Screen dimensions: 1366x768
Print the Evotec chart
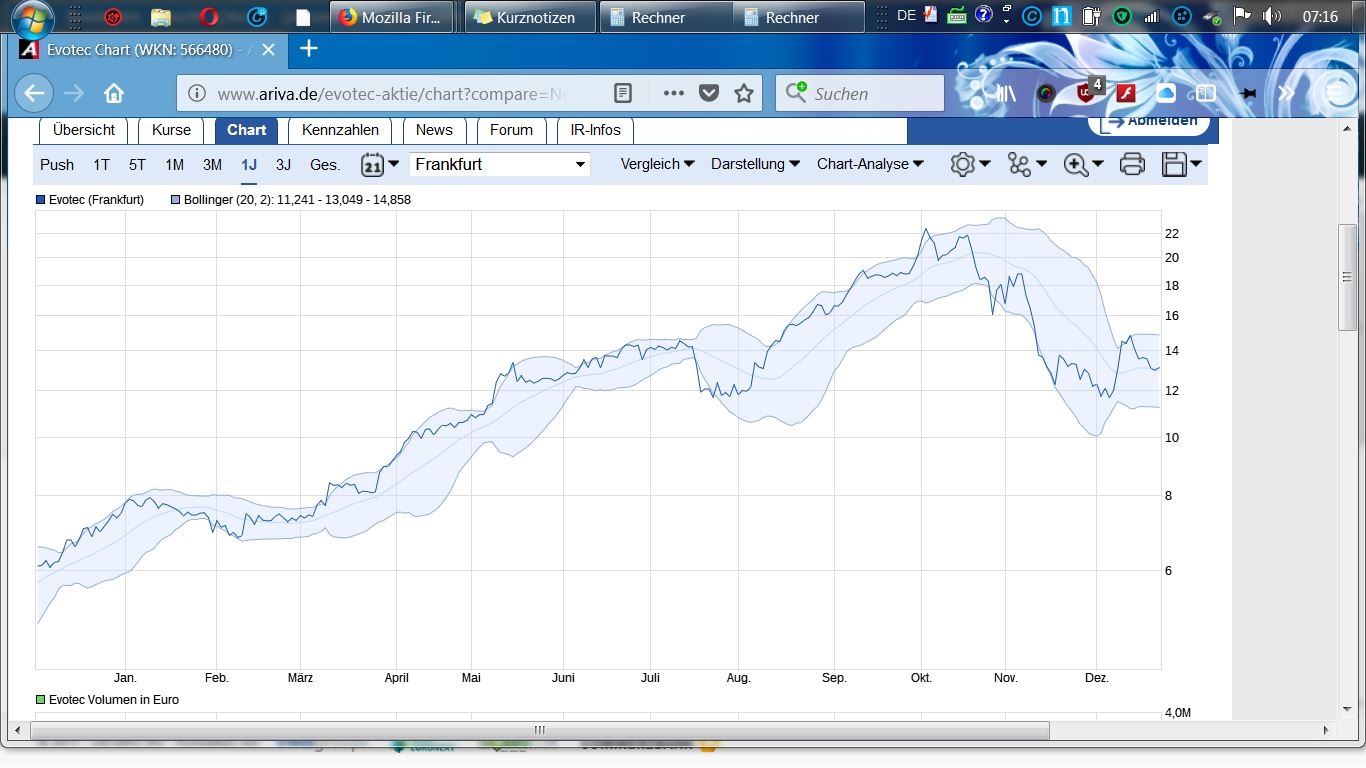[1132, 164]
